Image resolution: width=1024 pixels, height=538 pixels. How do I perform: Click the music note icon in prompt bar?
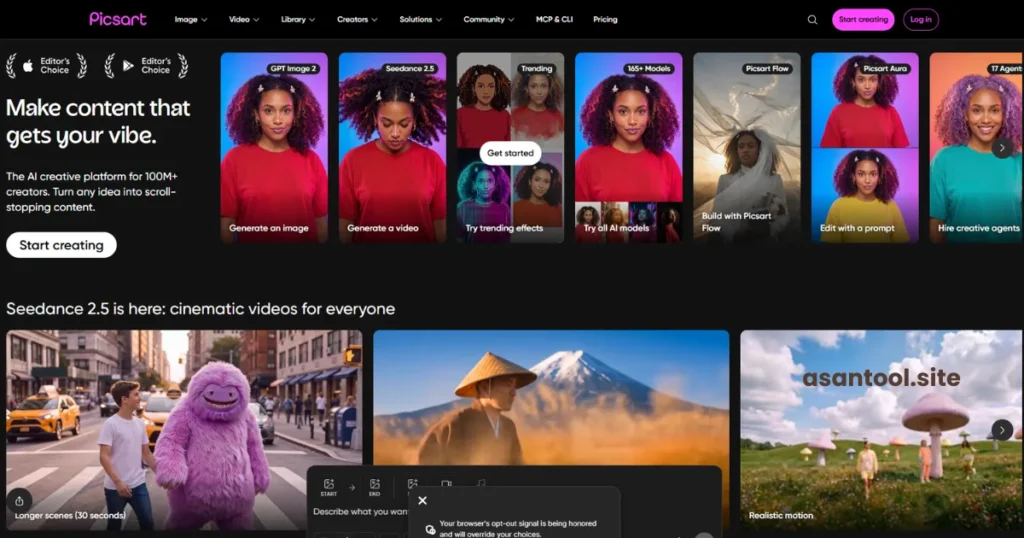coord(481,484)
